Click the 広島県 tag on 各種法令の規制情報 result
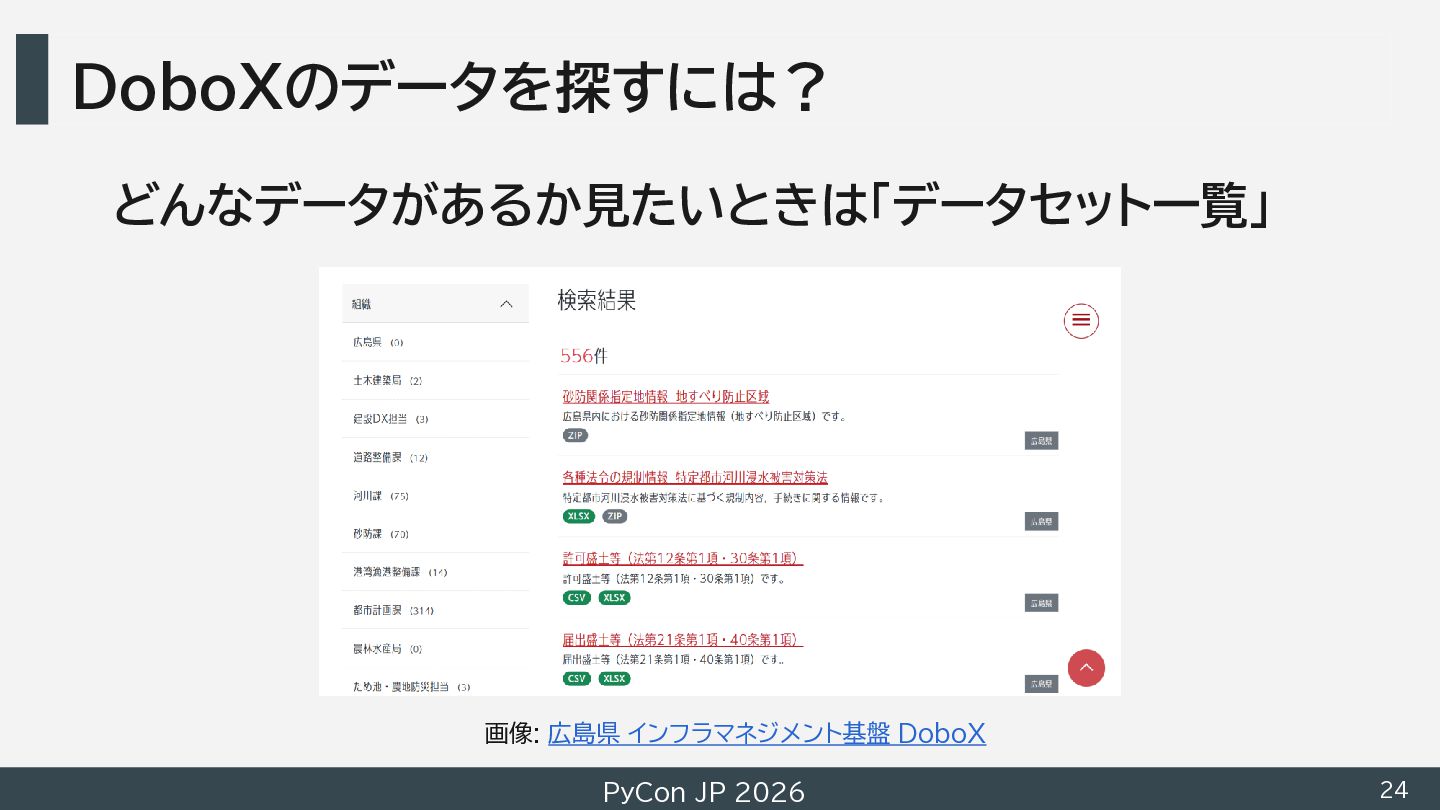 [1041, 521]
